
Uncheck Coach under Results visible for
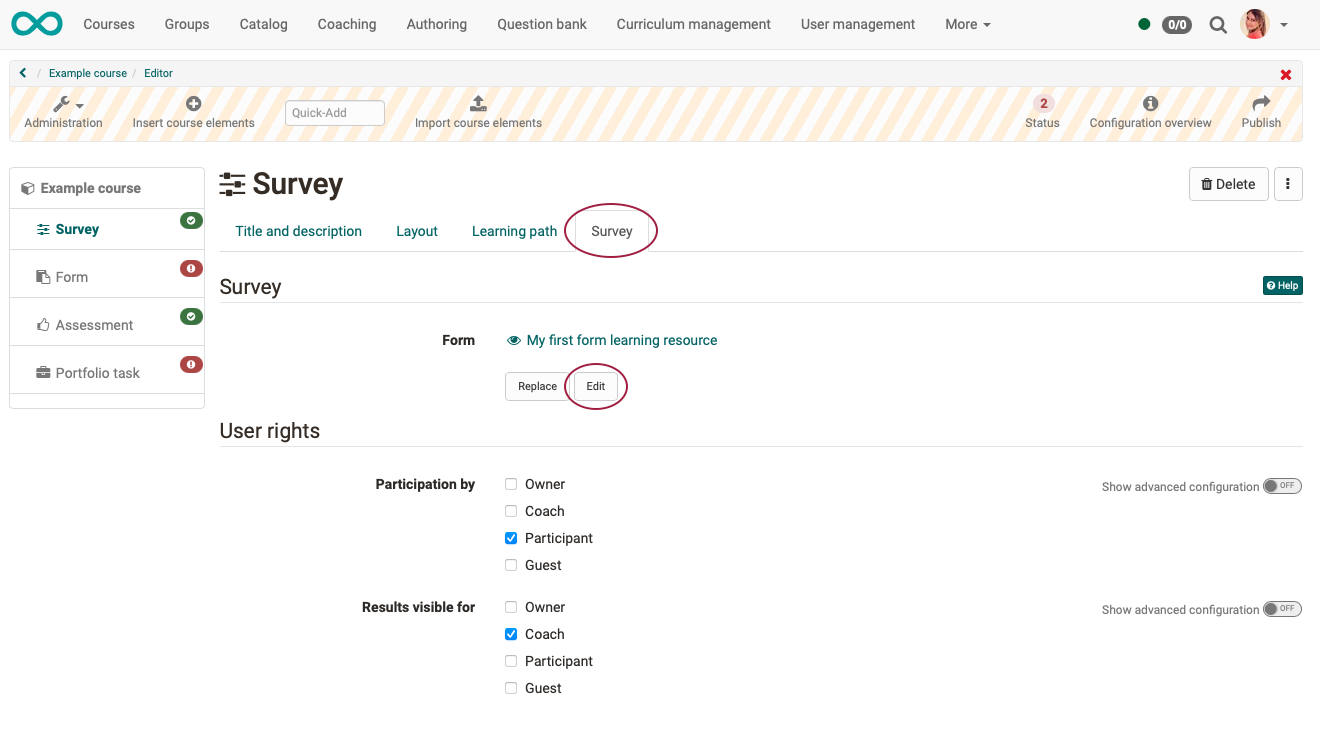(511, 634)
